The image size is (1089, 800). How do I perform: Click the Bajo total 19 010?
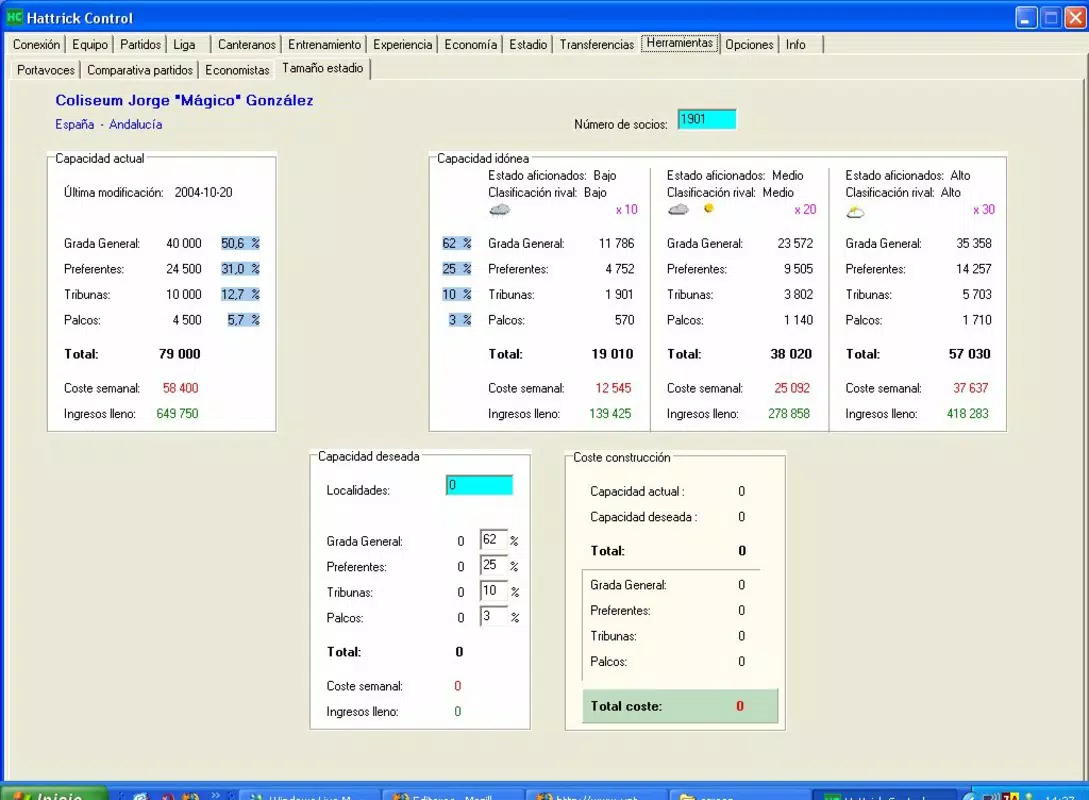[613, 354]
